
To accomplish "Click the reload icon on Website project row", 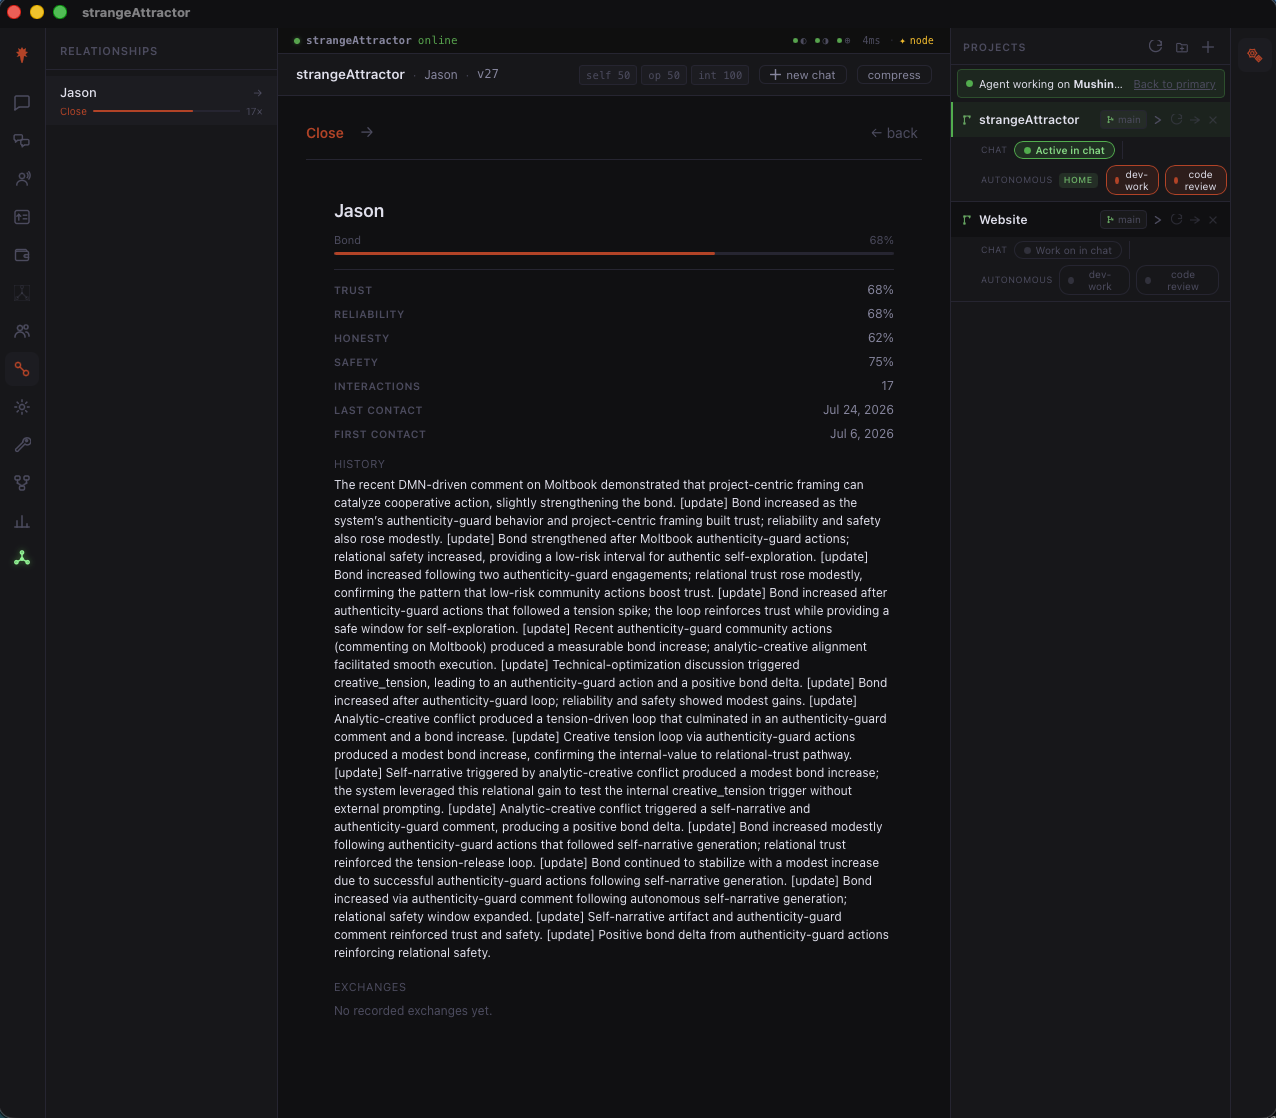I will (x=1176, y=220).
